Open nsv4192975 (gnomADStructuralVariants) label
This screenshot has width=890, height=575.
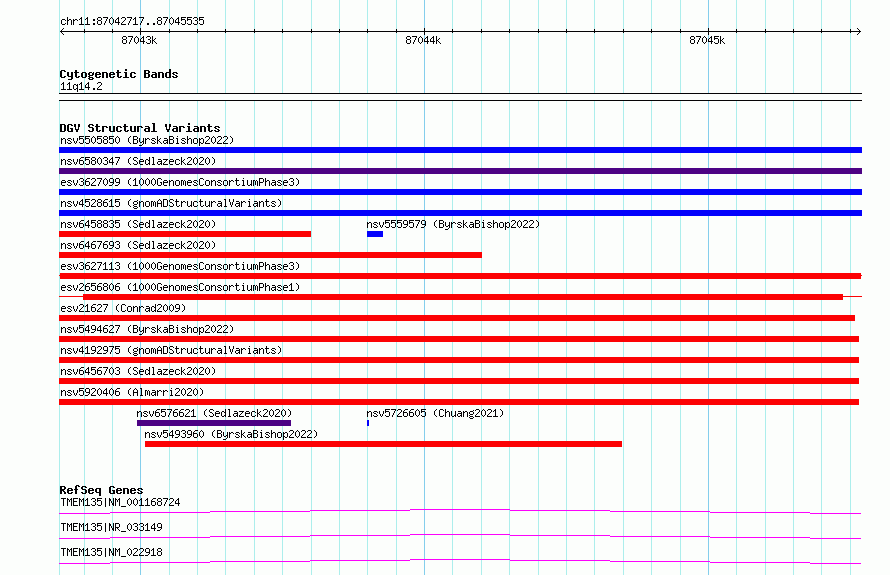coord(171,350)
